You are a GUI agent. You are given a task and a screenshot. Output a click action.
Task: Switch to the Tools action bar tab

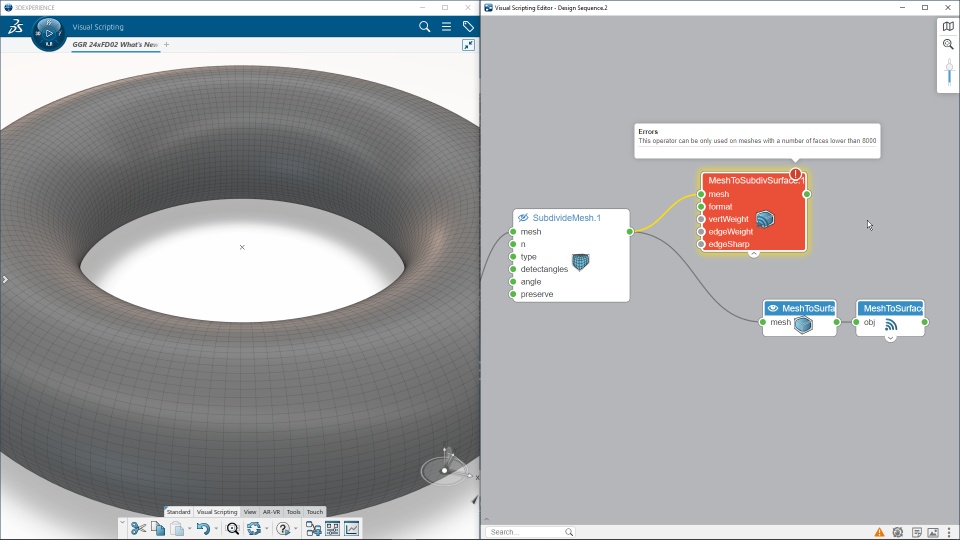tap(294, 512)
